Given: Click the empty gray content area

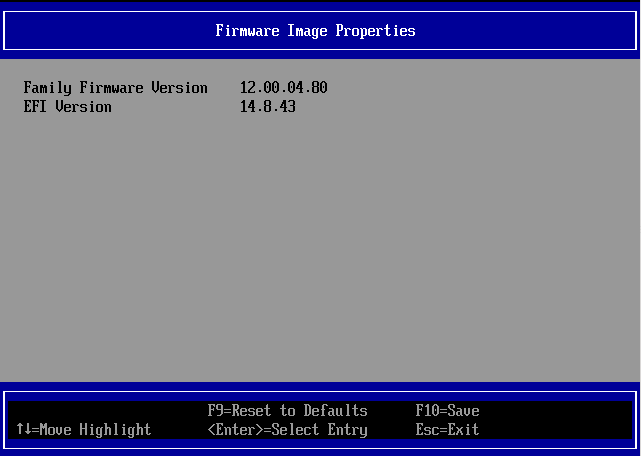Looking at the screenshot, I should pyautogui.click(x=320, y=250).
